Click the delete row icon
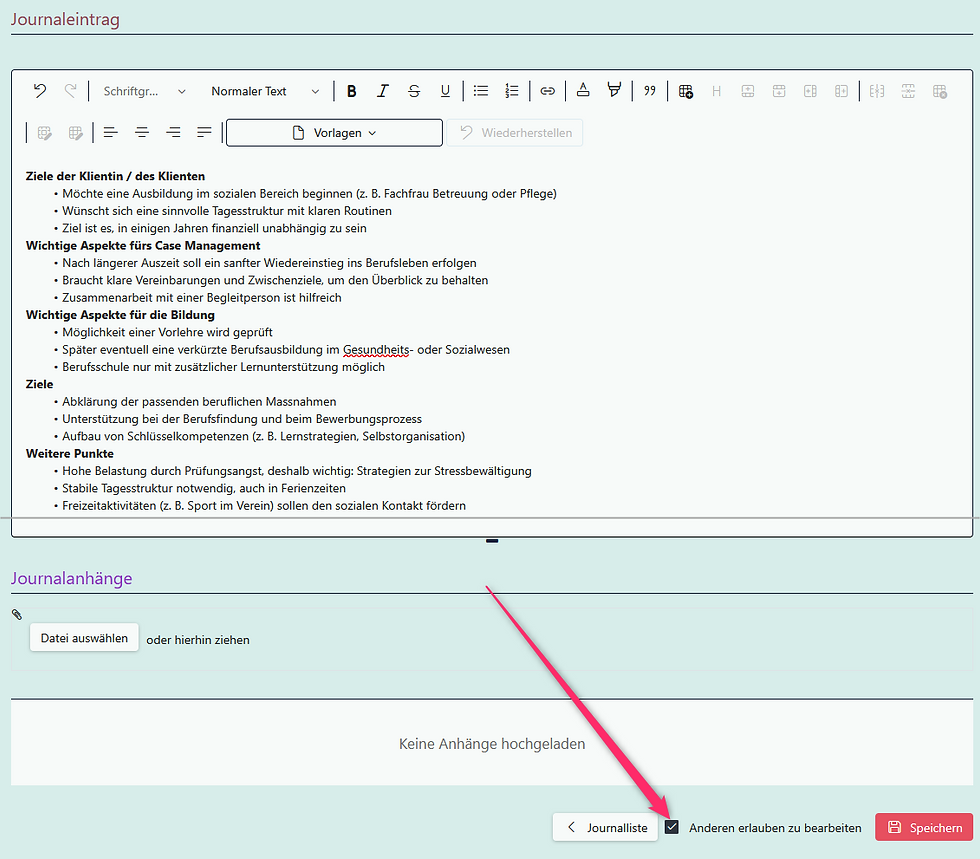Viewport: 980px width, 859px height. point(908,91)
